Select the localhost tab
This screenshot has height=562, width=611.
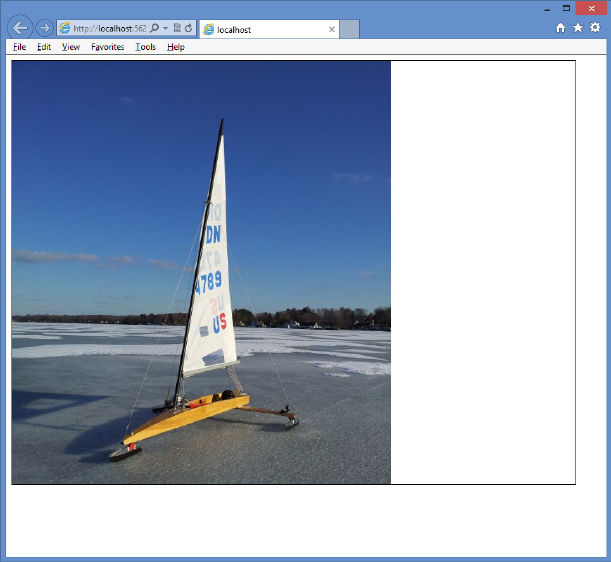pos(269,29)
